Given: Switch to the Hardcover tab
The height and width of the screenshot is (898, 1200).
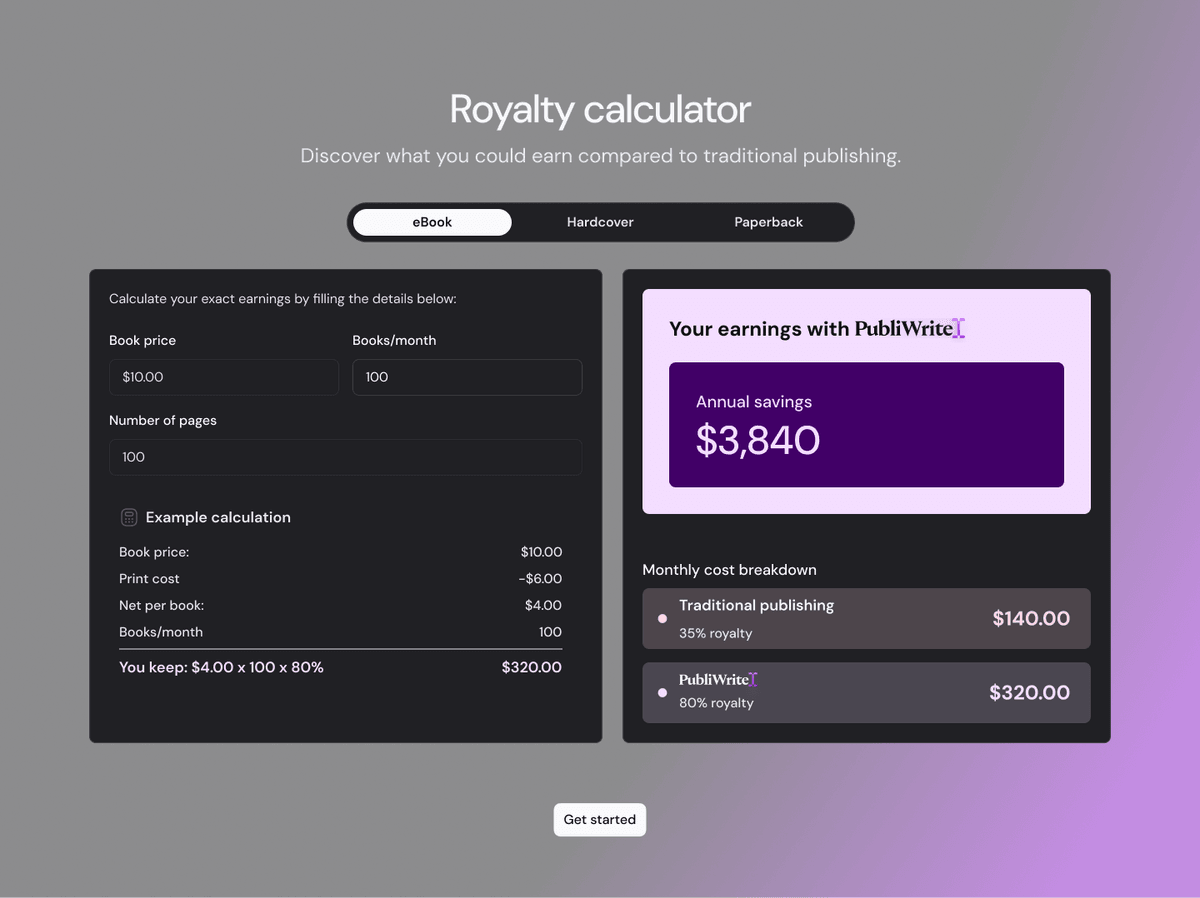Looking at the screenshot, I should point(600,222).
